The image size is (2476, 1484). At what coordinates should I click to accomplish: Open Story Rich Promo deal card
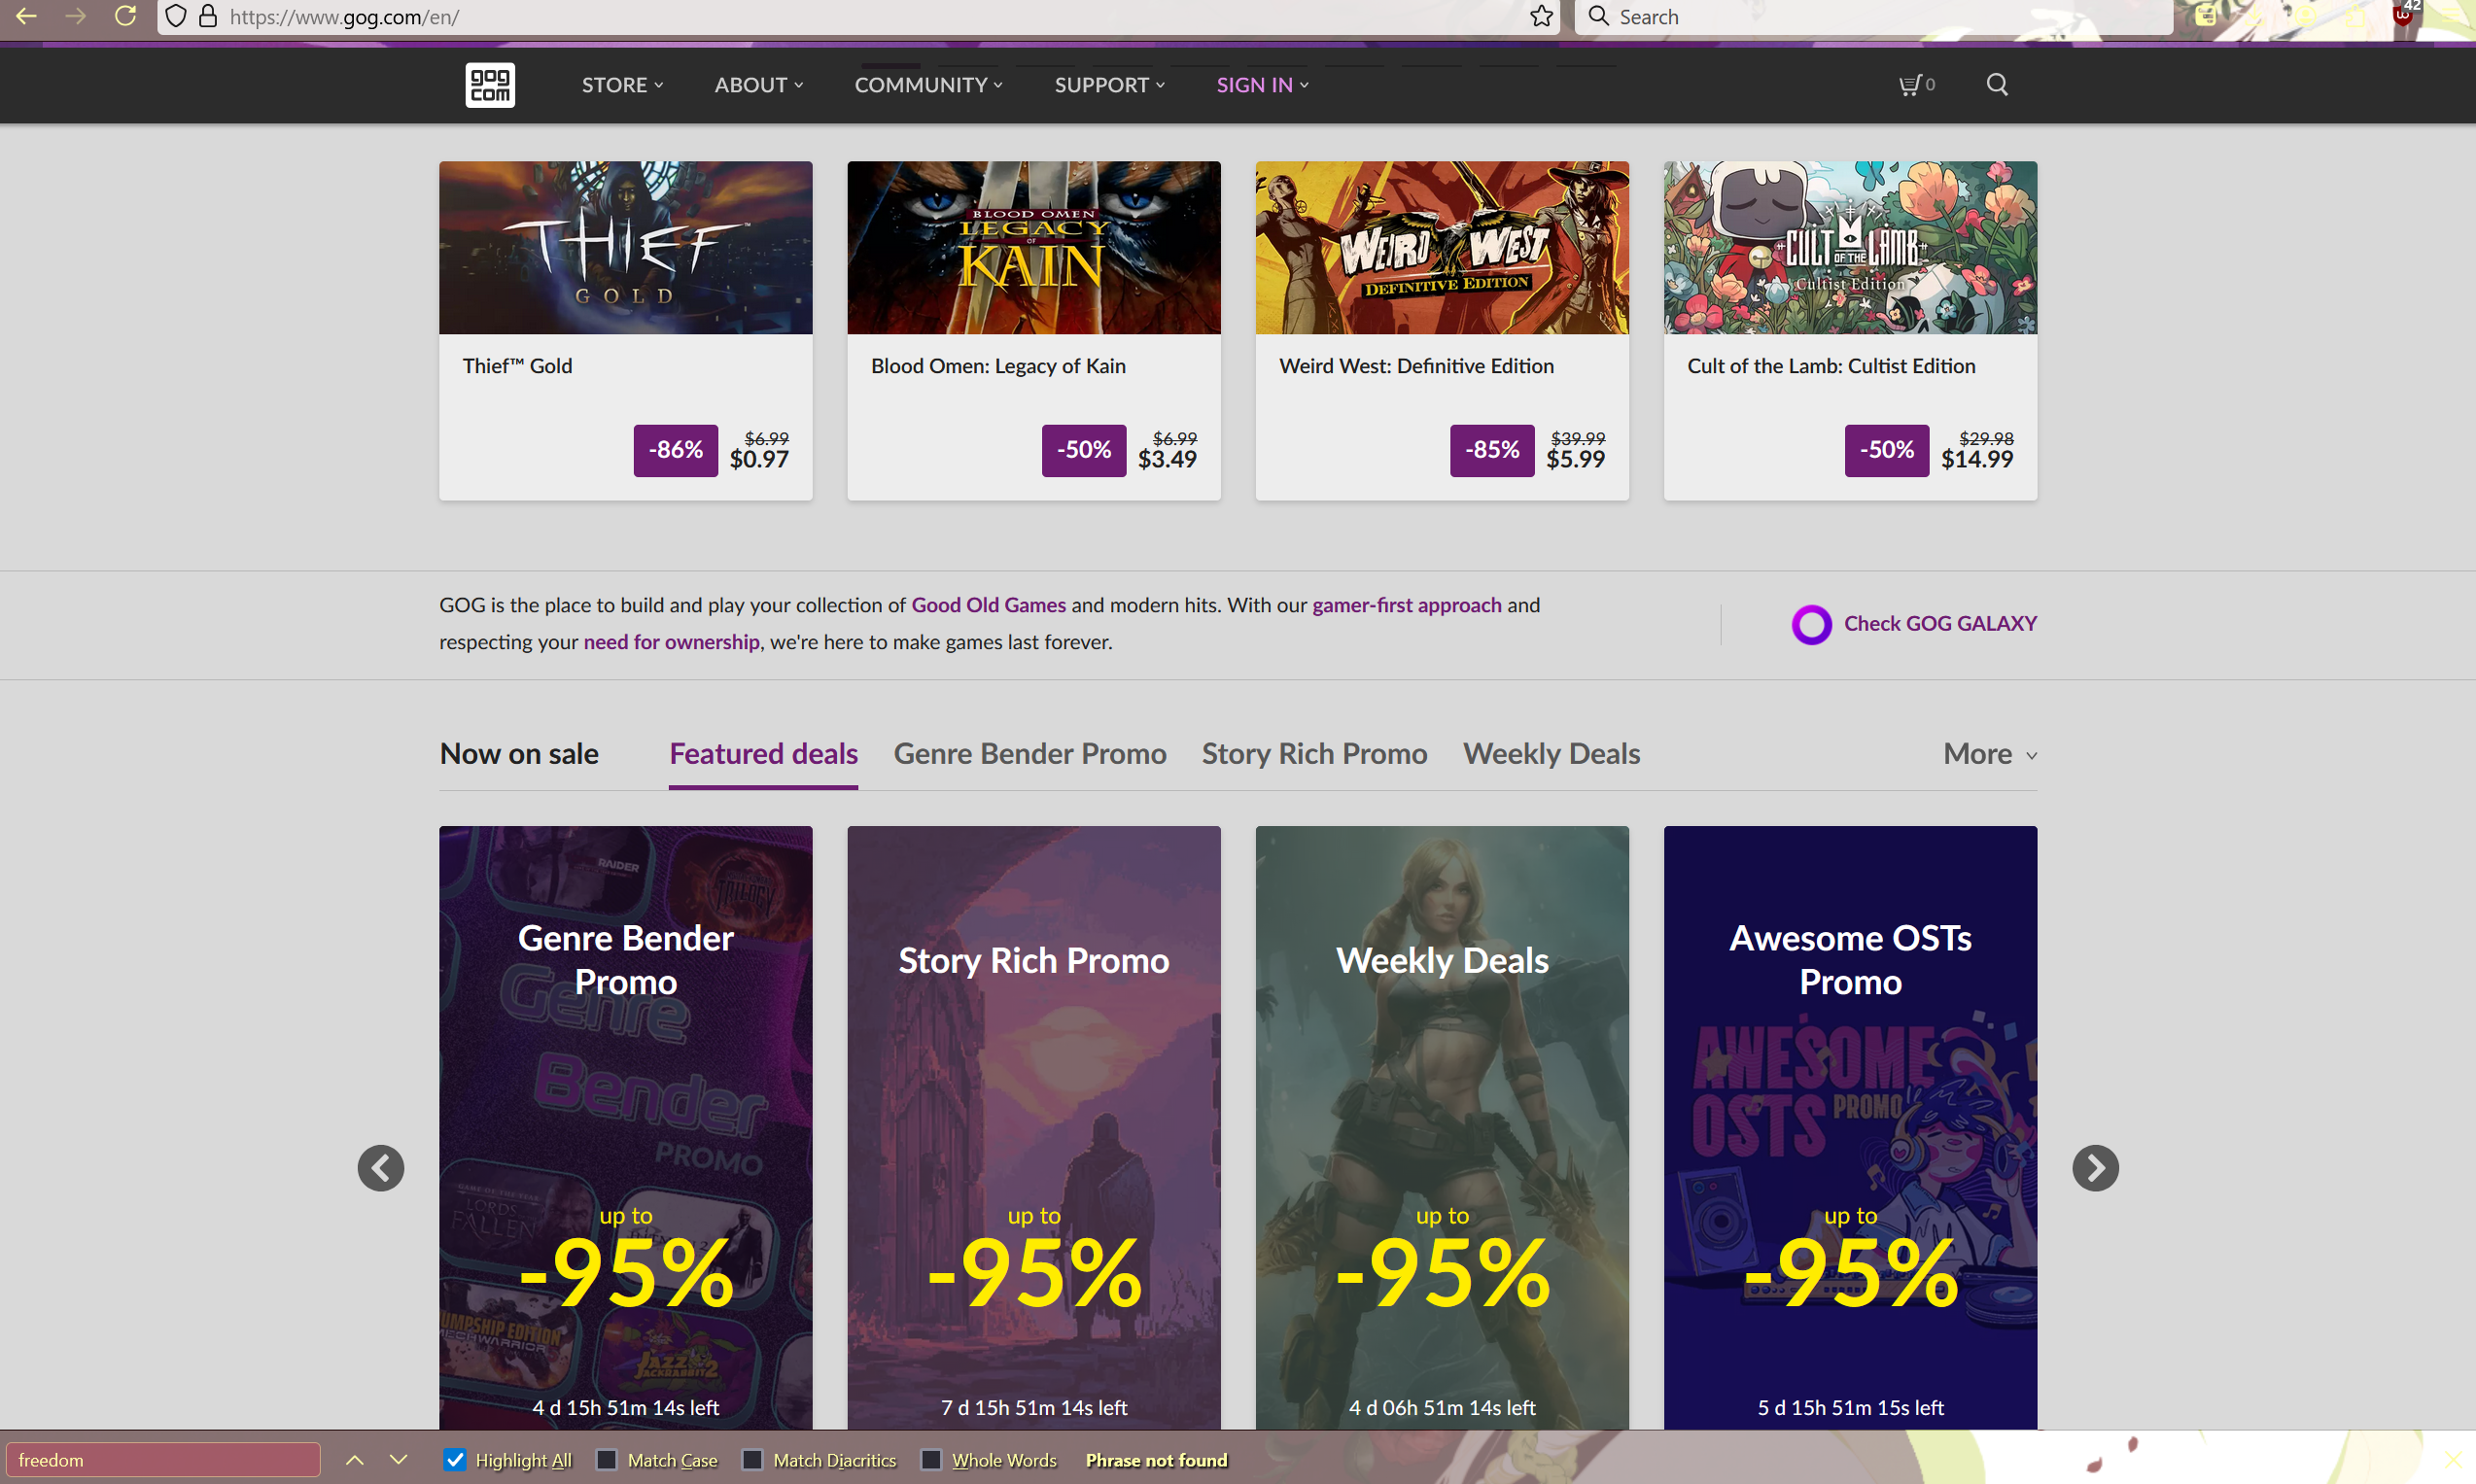click(1034, 1128)
